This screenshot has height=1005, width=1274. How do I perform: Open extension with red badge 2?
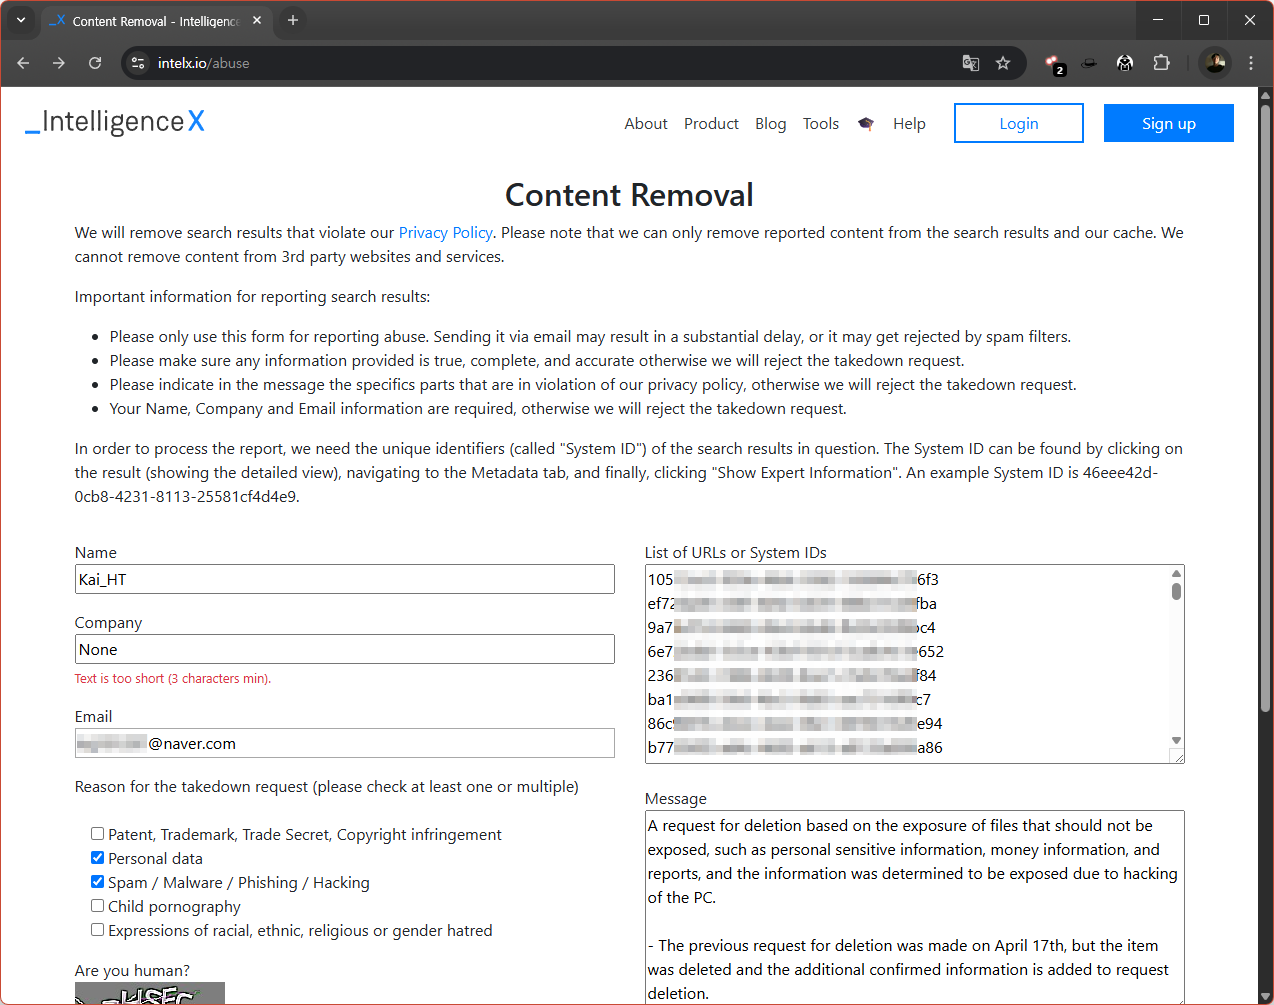(x=1053, y=63)
